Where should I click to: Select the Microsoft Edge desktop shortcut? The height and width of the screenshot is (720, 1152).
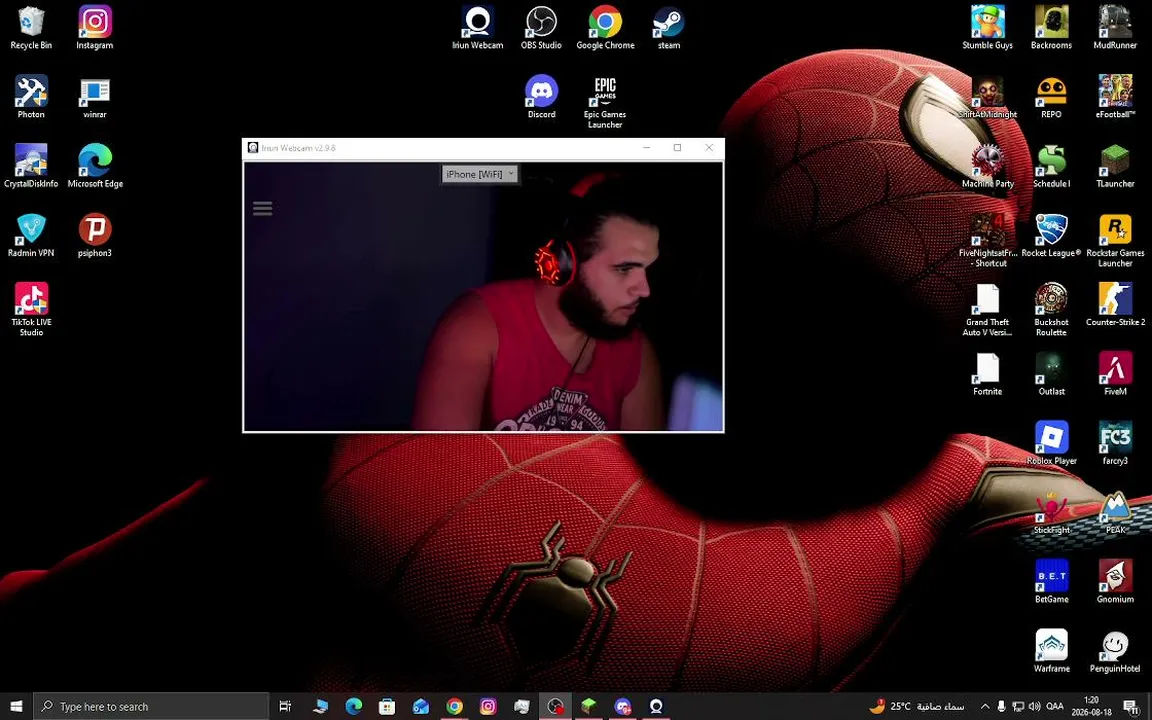point(95,166)
